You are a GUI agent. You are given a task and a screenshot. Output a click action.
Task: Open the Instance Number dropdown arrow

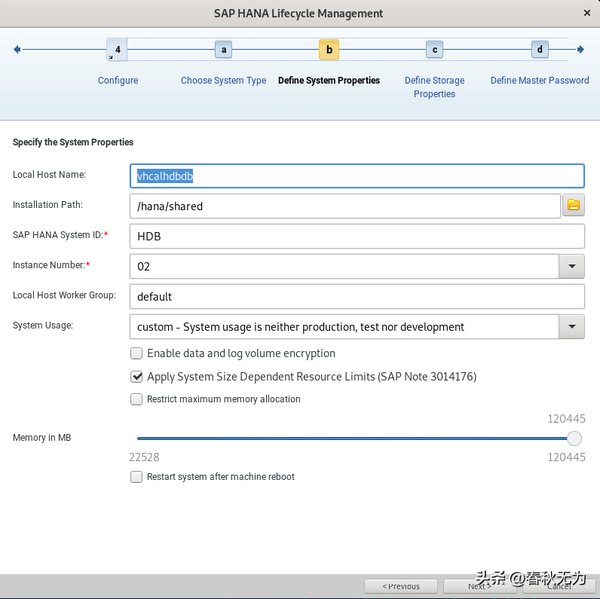click(572, 266)
